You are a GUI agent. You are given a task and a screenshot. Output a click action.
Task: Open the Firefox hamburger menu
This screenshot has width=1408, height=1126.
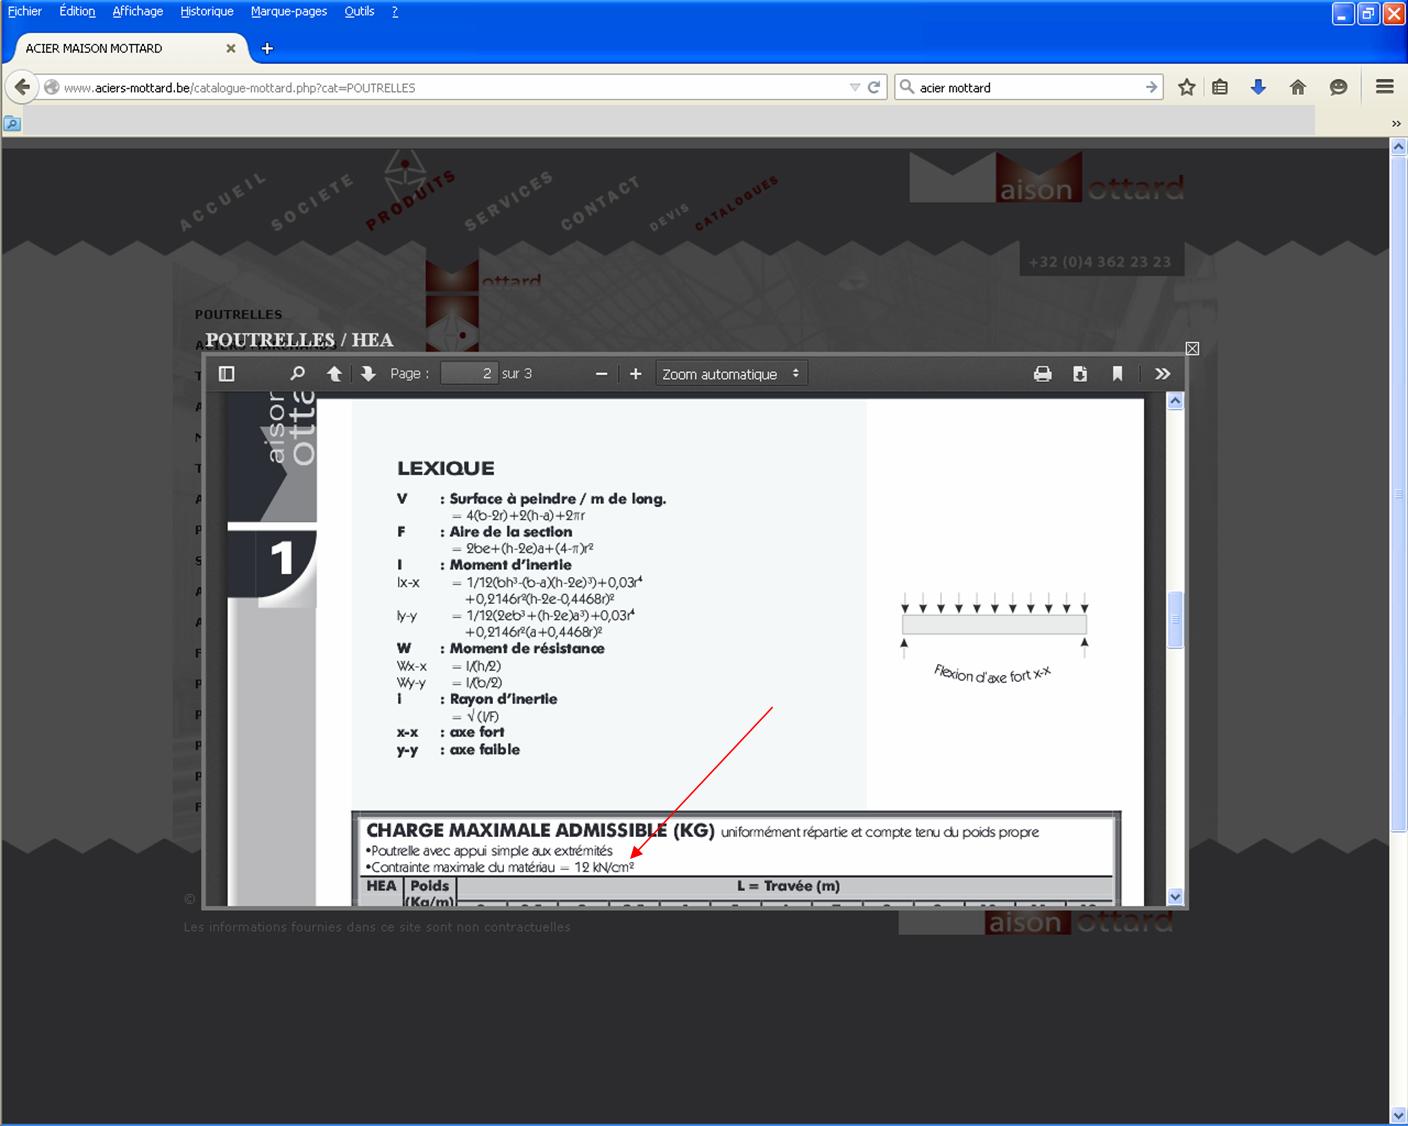(1385, 88)
